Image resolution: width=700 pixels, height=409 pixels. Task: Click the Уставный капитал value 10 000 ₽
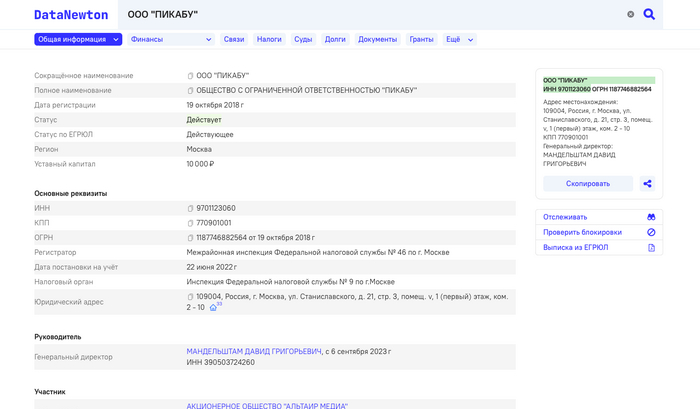click(x=200, y=164)
